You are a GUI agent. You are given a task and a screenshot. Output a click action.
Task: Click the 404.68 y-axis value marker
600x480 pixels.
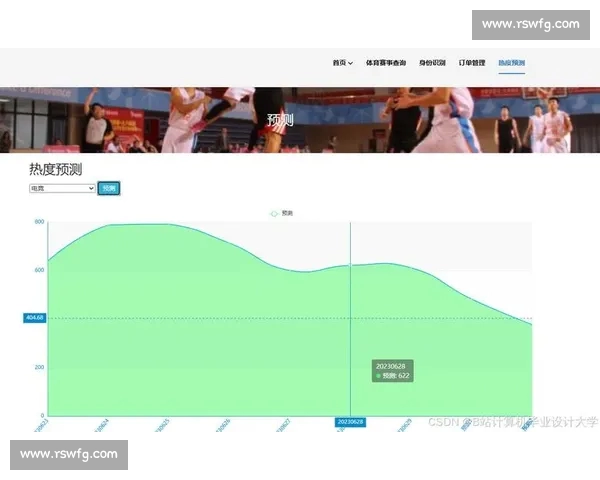point(35,318)
